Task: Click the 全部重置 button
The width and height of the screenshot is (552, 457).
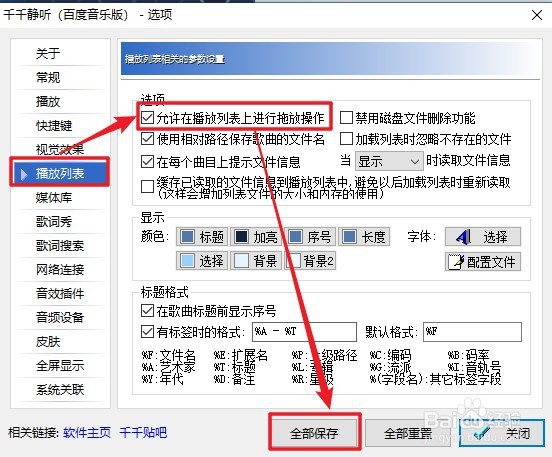Action: pyautogui.click(x=408, y=433)
